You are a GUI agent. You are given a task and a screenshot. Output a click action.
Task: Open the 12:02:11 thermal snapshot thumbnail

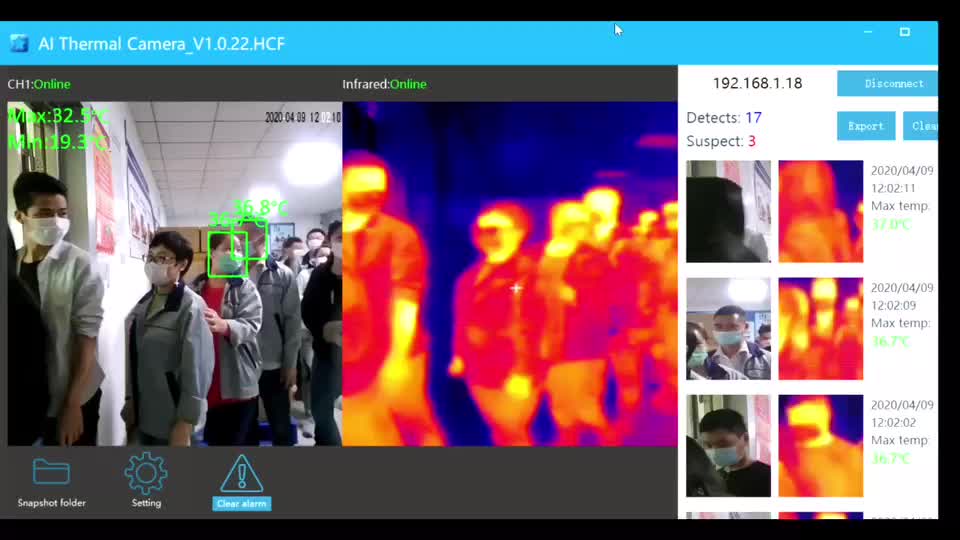pyautogui.click(x=820, y=211)
